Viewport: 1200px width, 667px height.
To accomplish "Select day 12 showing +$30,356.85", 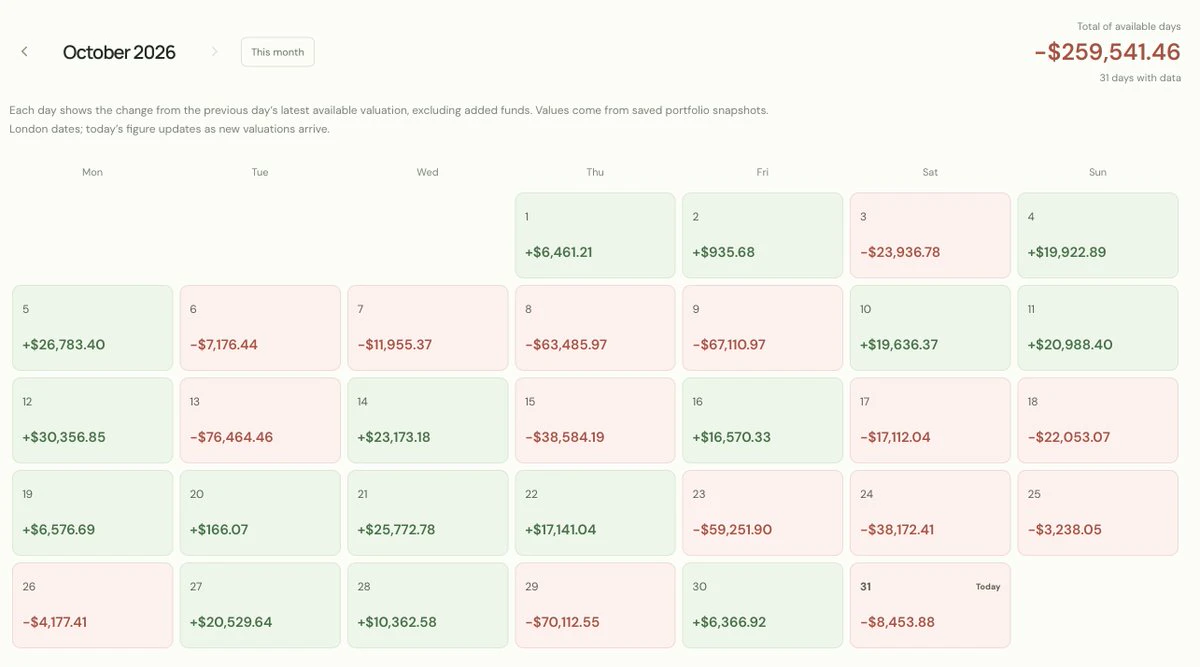I will (x=92, y=421).
